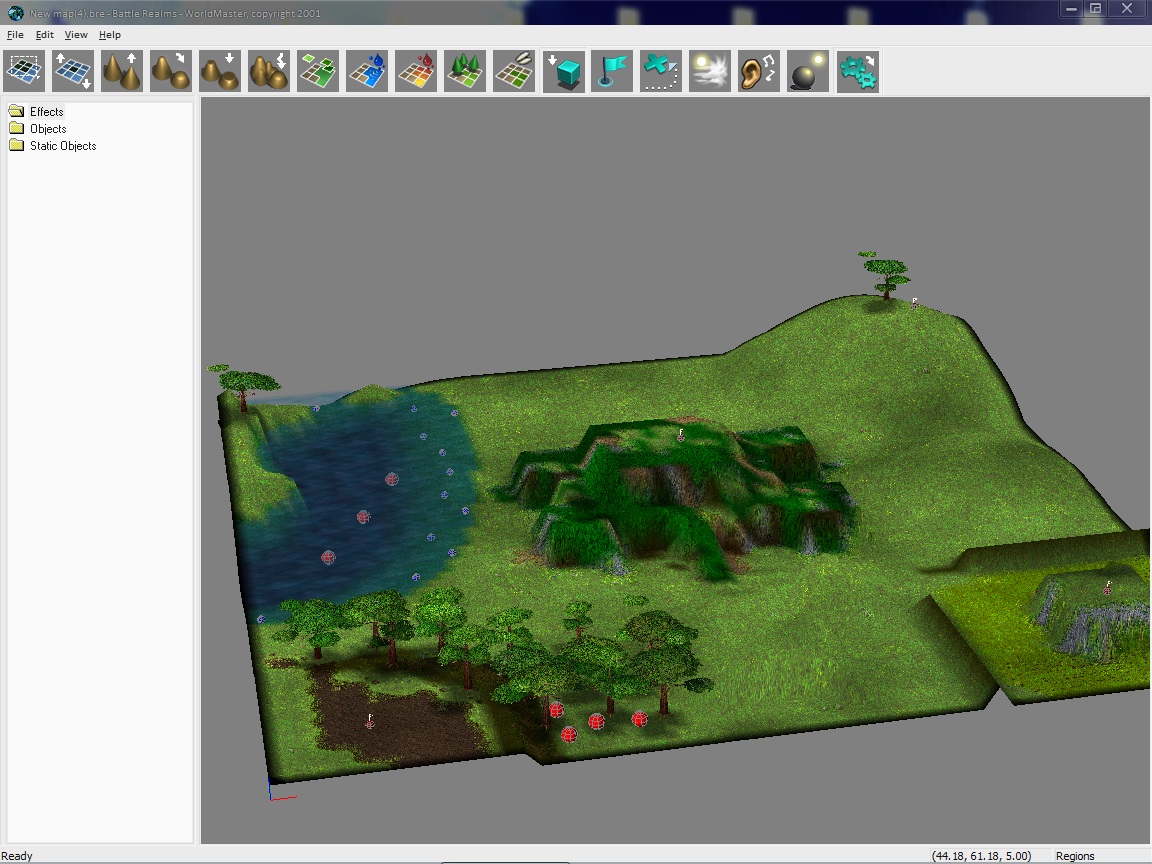Click the tree on top of the far hill
The width and height of the screenshot is (1152, 864).
tap(885, 275)
